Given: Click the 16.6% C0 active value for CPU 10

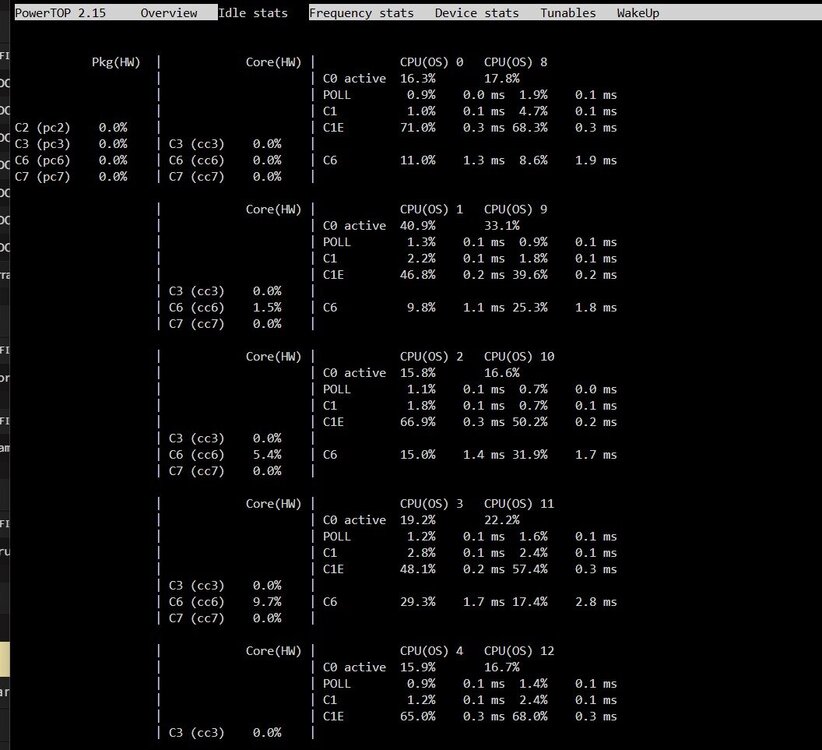Looking at the screenshot, I should click(502, 373).
